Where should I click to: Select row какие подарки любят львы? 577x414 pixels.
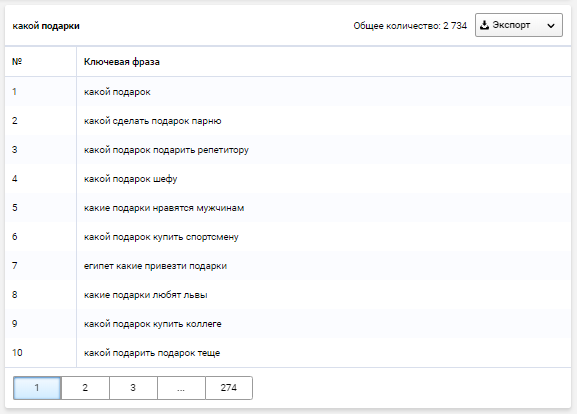point(288,295)
